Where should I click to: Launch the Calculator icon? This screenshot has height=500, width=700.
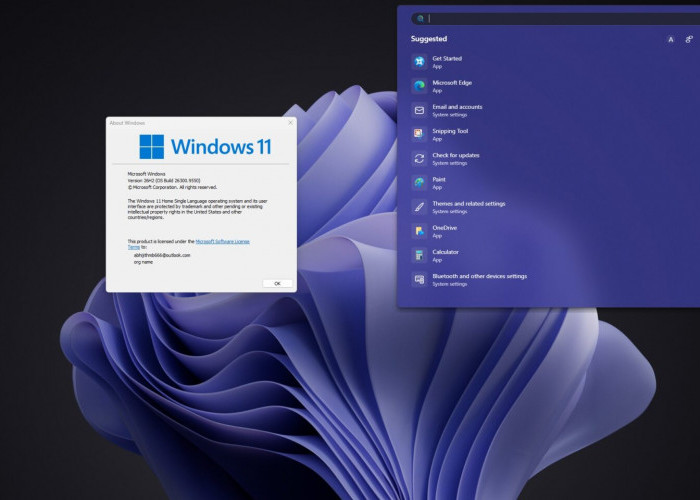[419, 255]
